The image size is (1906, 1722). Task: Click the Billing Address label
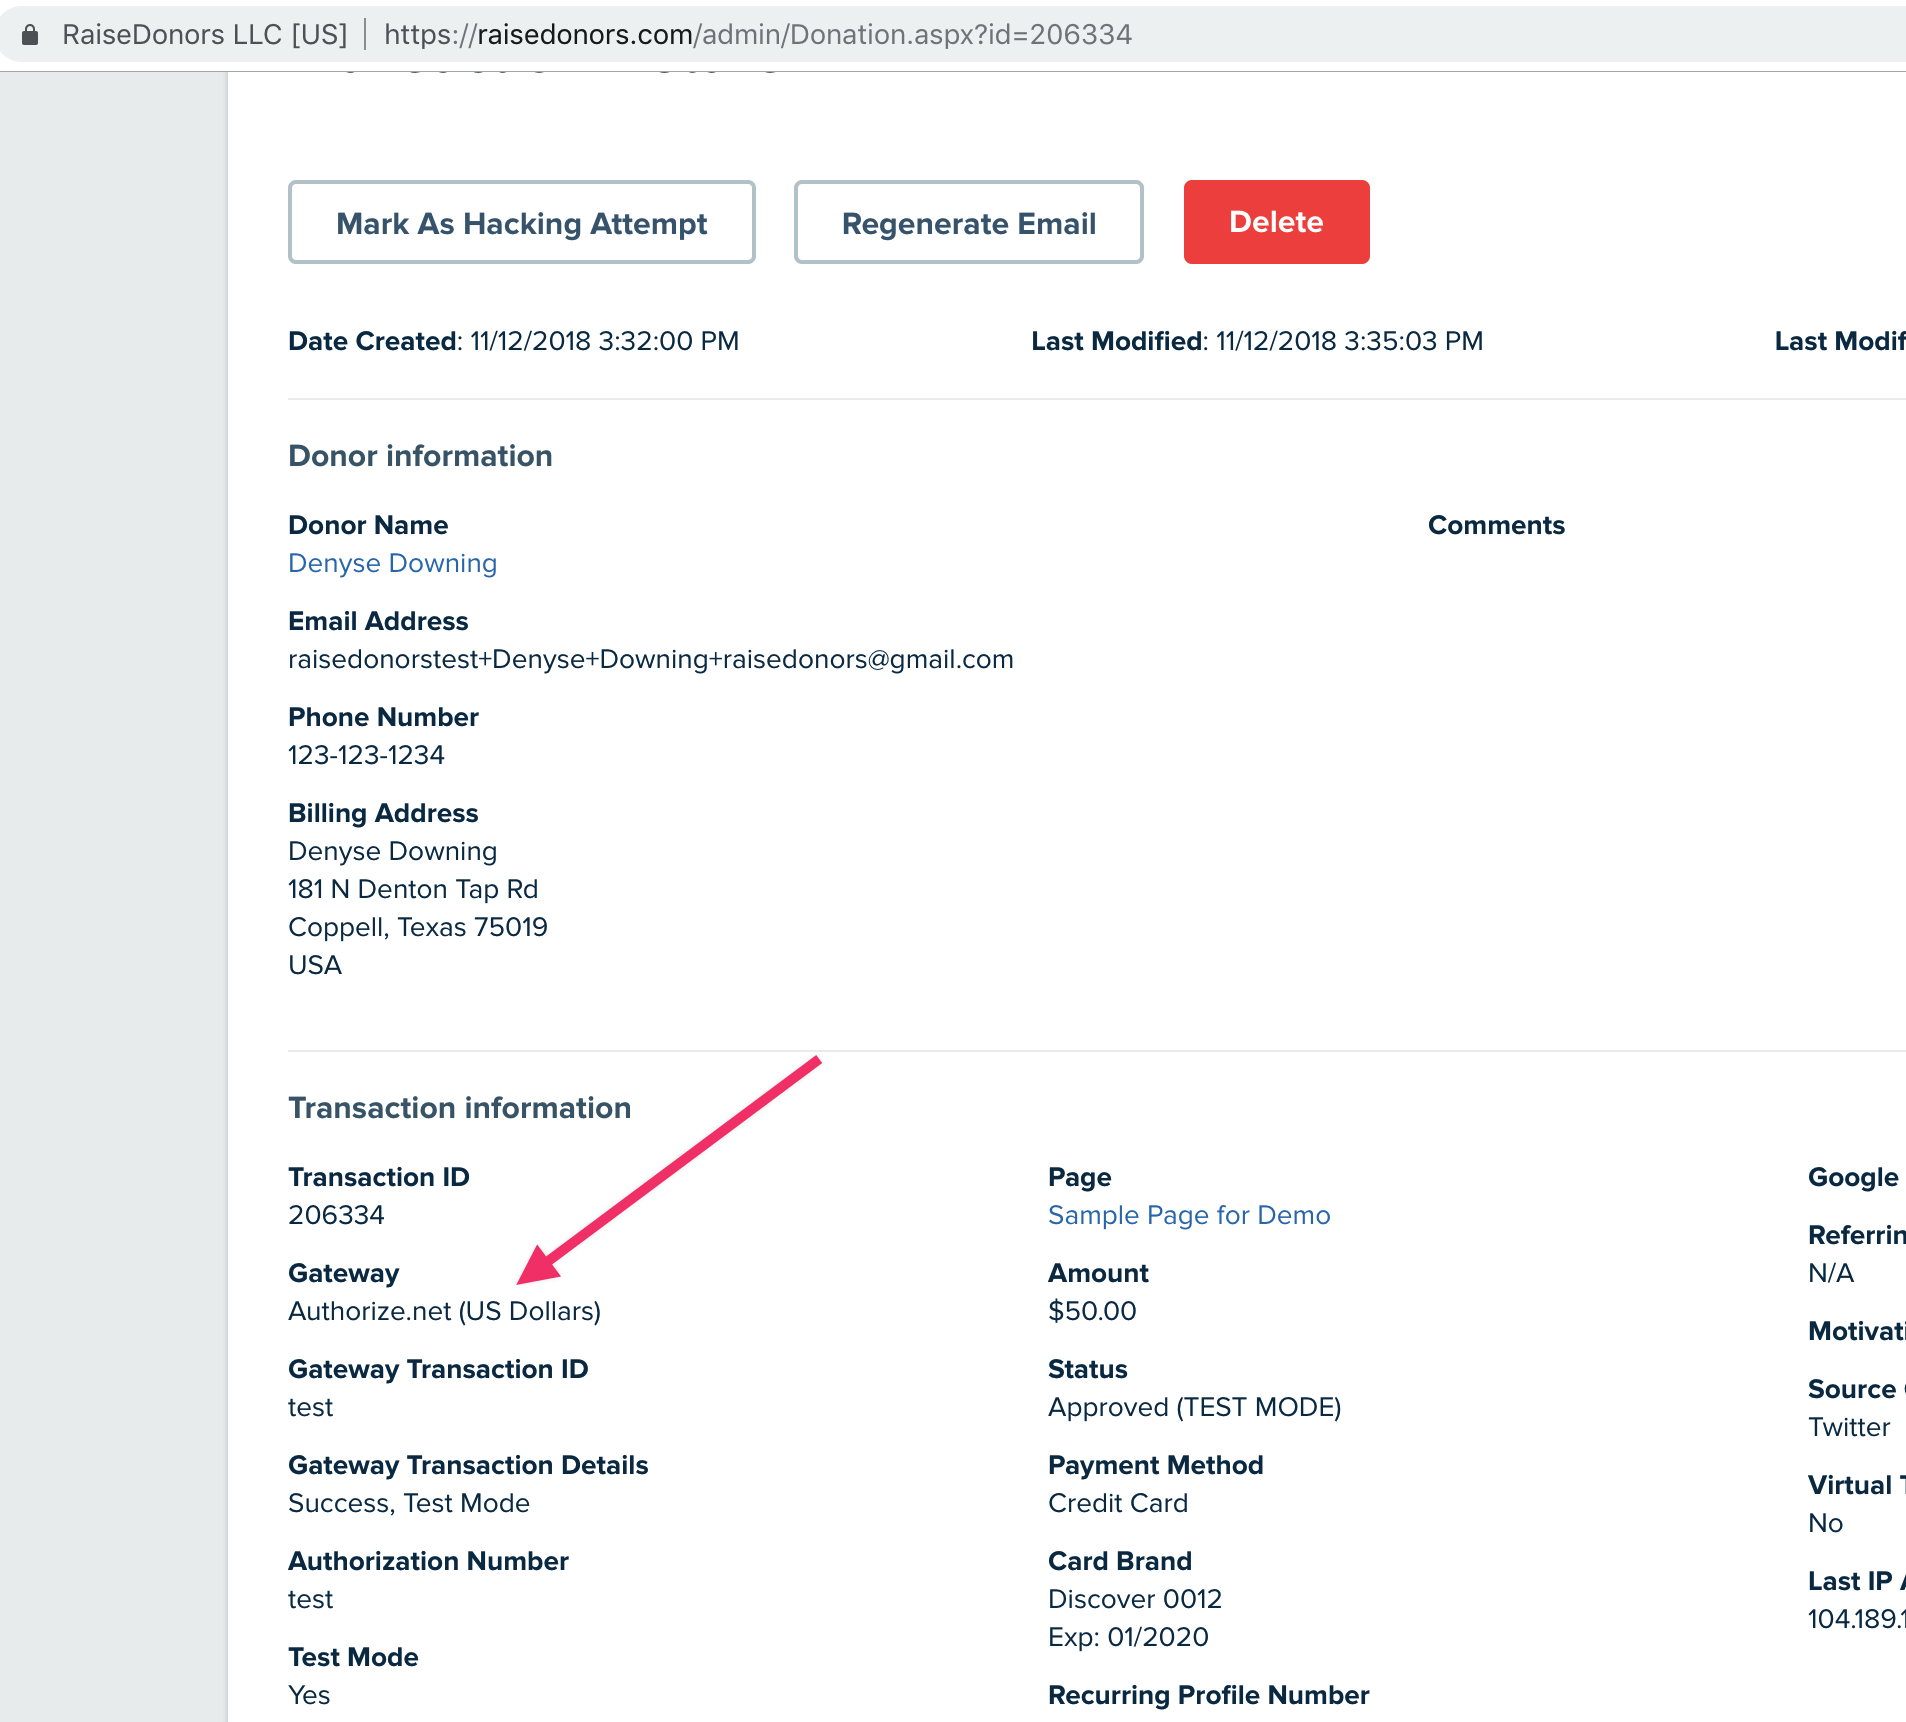383,813
